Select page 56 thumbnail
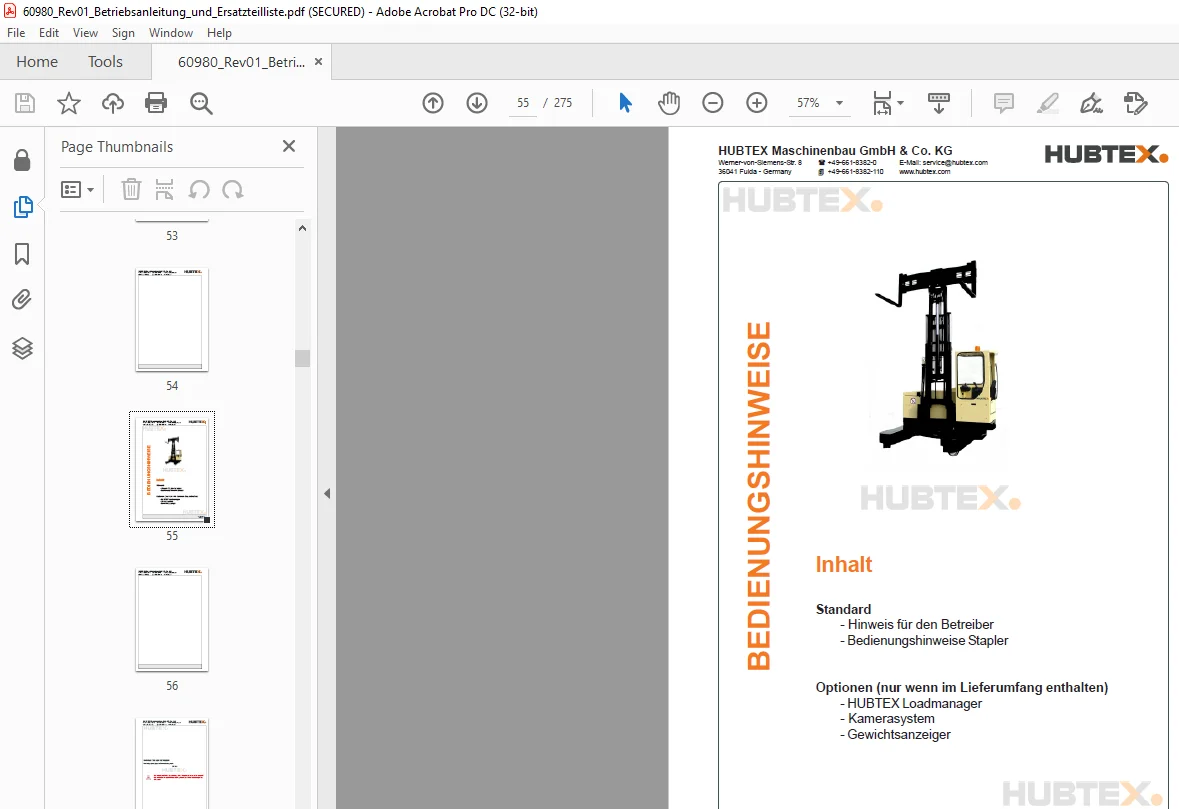The width and height of the screenshot is (1179, 809). point(171,619)
